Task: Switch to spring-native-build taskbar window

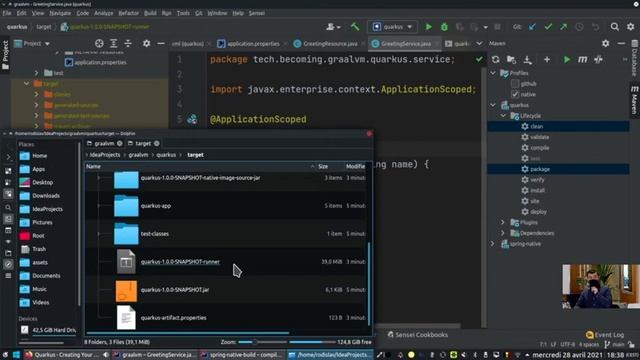Action: click(241, 355)
